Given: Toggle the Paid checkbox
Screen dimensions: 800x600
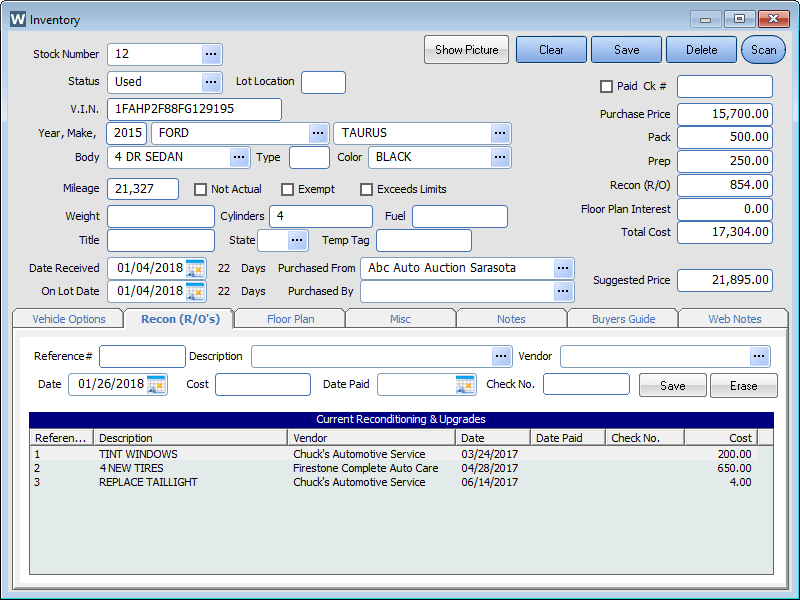Looking at the screenshot, I should [x=606, y=86].
